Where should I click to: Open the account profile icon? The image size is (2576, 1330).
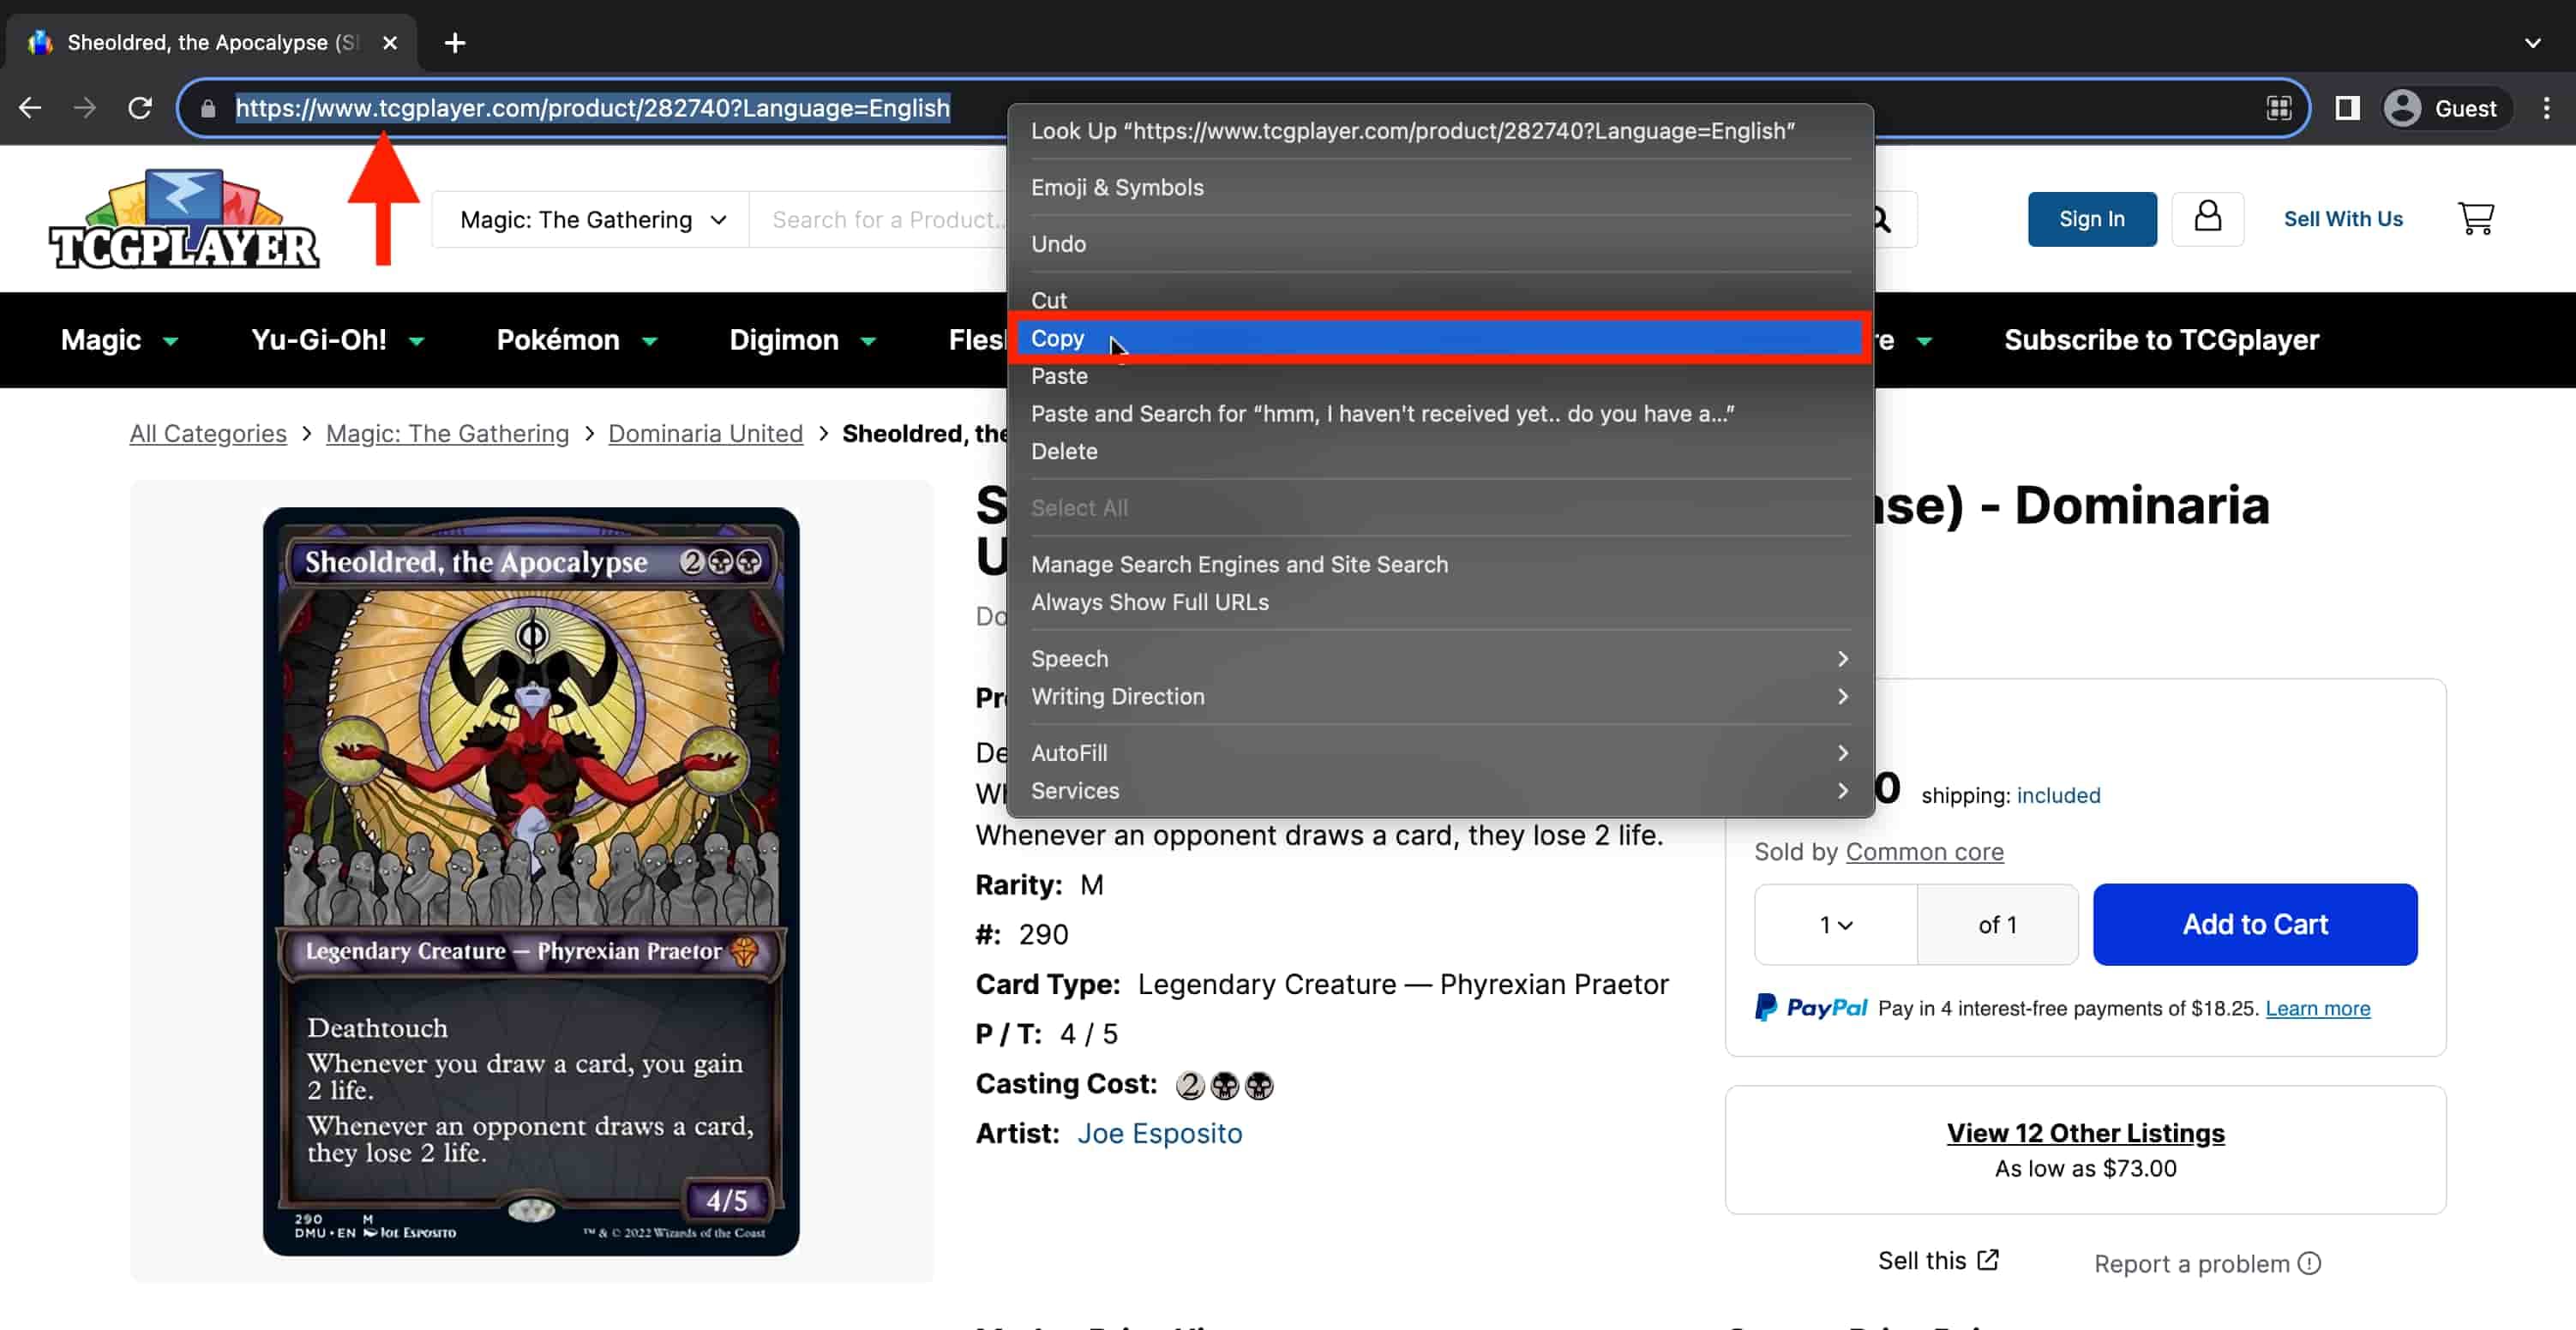click(2207, 218)
